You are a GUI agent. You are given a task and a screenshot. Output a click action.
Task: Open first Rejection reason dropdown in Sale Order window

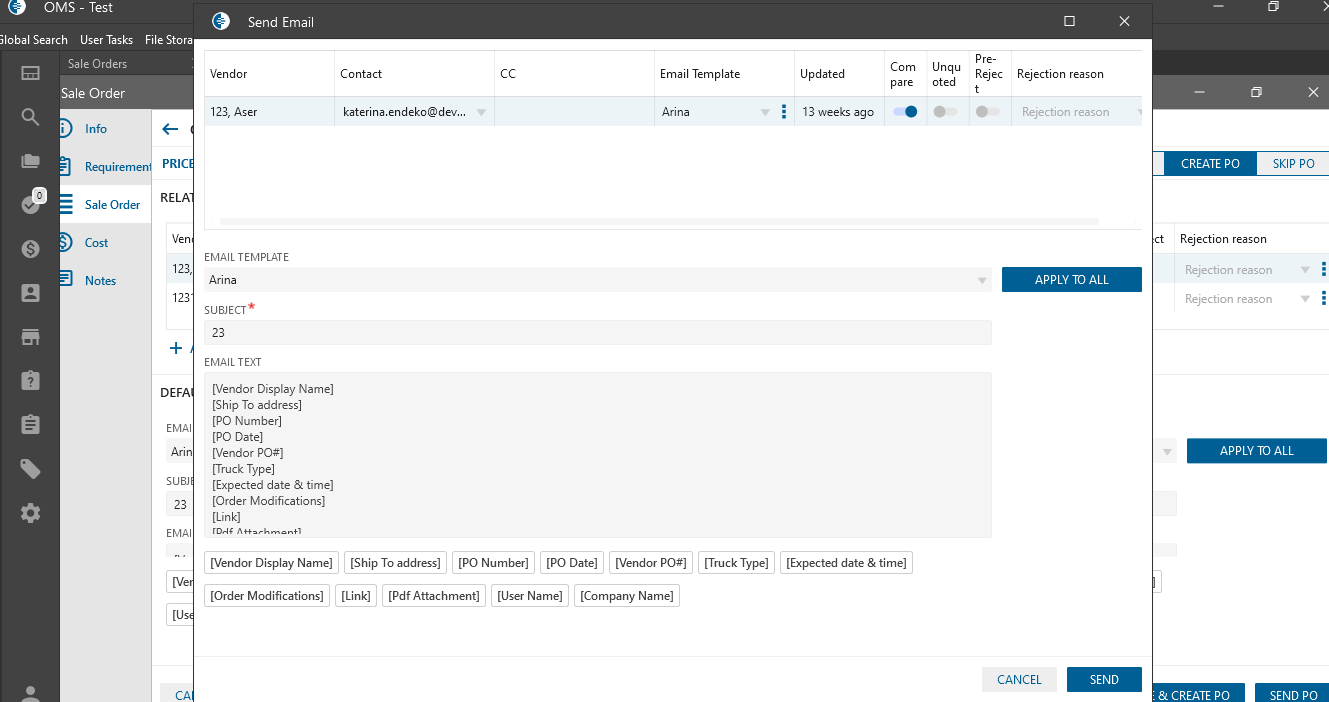coord(1305,270)
